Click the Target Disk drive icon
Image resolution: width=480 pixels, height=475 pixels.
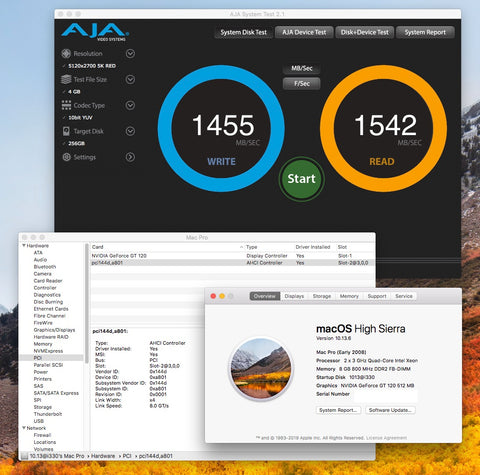[x=66, y=131]
